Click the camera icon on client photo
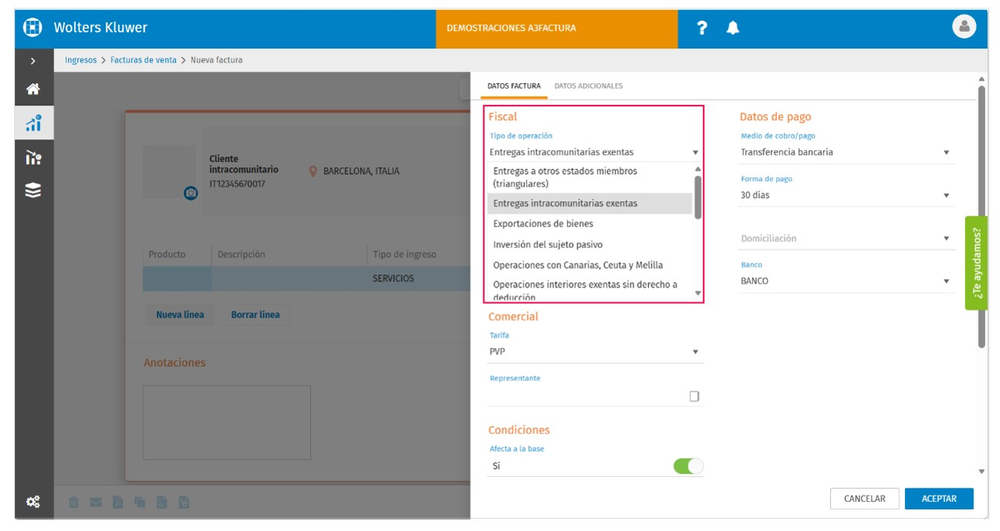This screenshot has width=1000, height=531. 191,193
